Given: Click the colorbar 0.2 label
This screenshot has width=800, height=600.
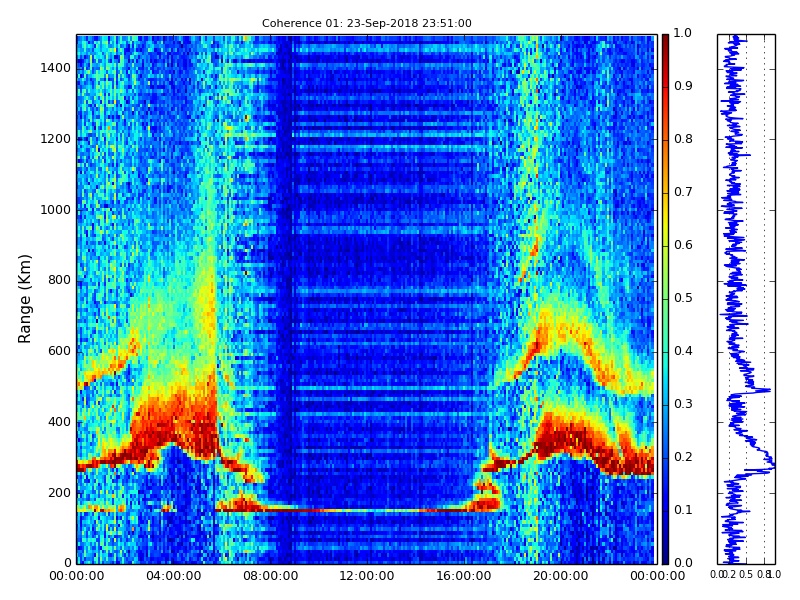Looking at the screenshot, I should (x=683, y=457).
